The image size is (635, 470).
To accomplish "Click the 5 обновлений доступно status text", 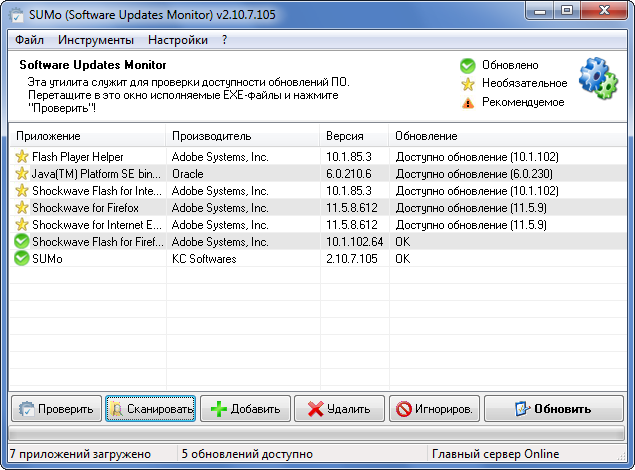I will coord(247,454).
